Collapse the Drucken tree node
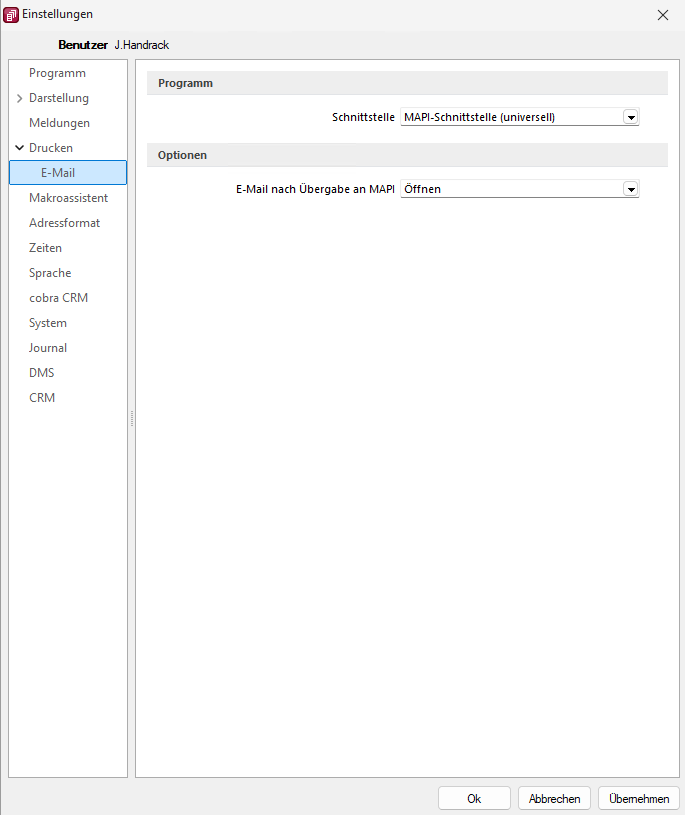 [19, 148]
